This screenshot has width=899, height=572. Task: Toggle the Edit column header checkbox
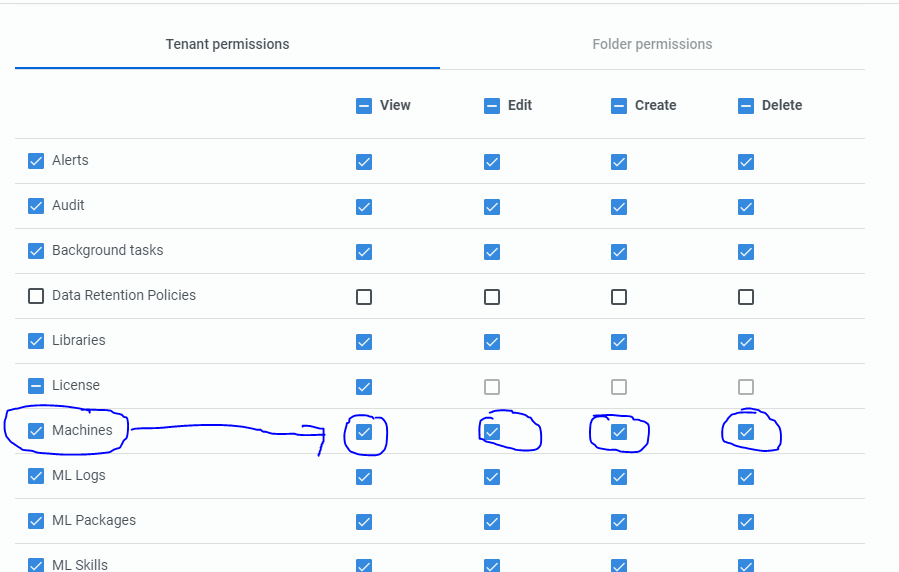coord(492,106)
